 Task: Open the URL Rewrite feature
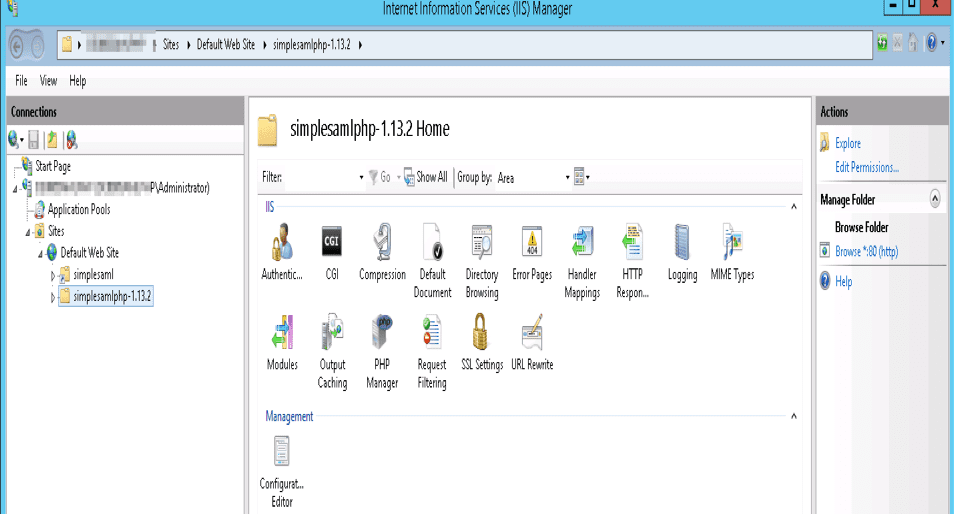tap(532, 333)
